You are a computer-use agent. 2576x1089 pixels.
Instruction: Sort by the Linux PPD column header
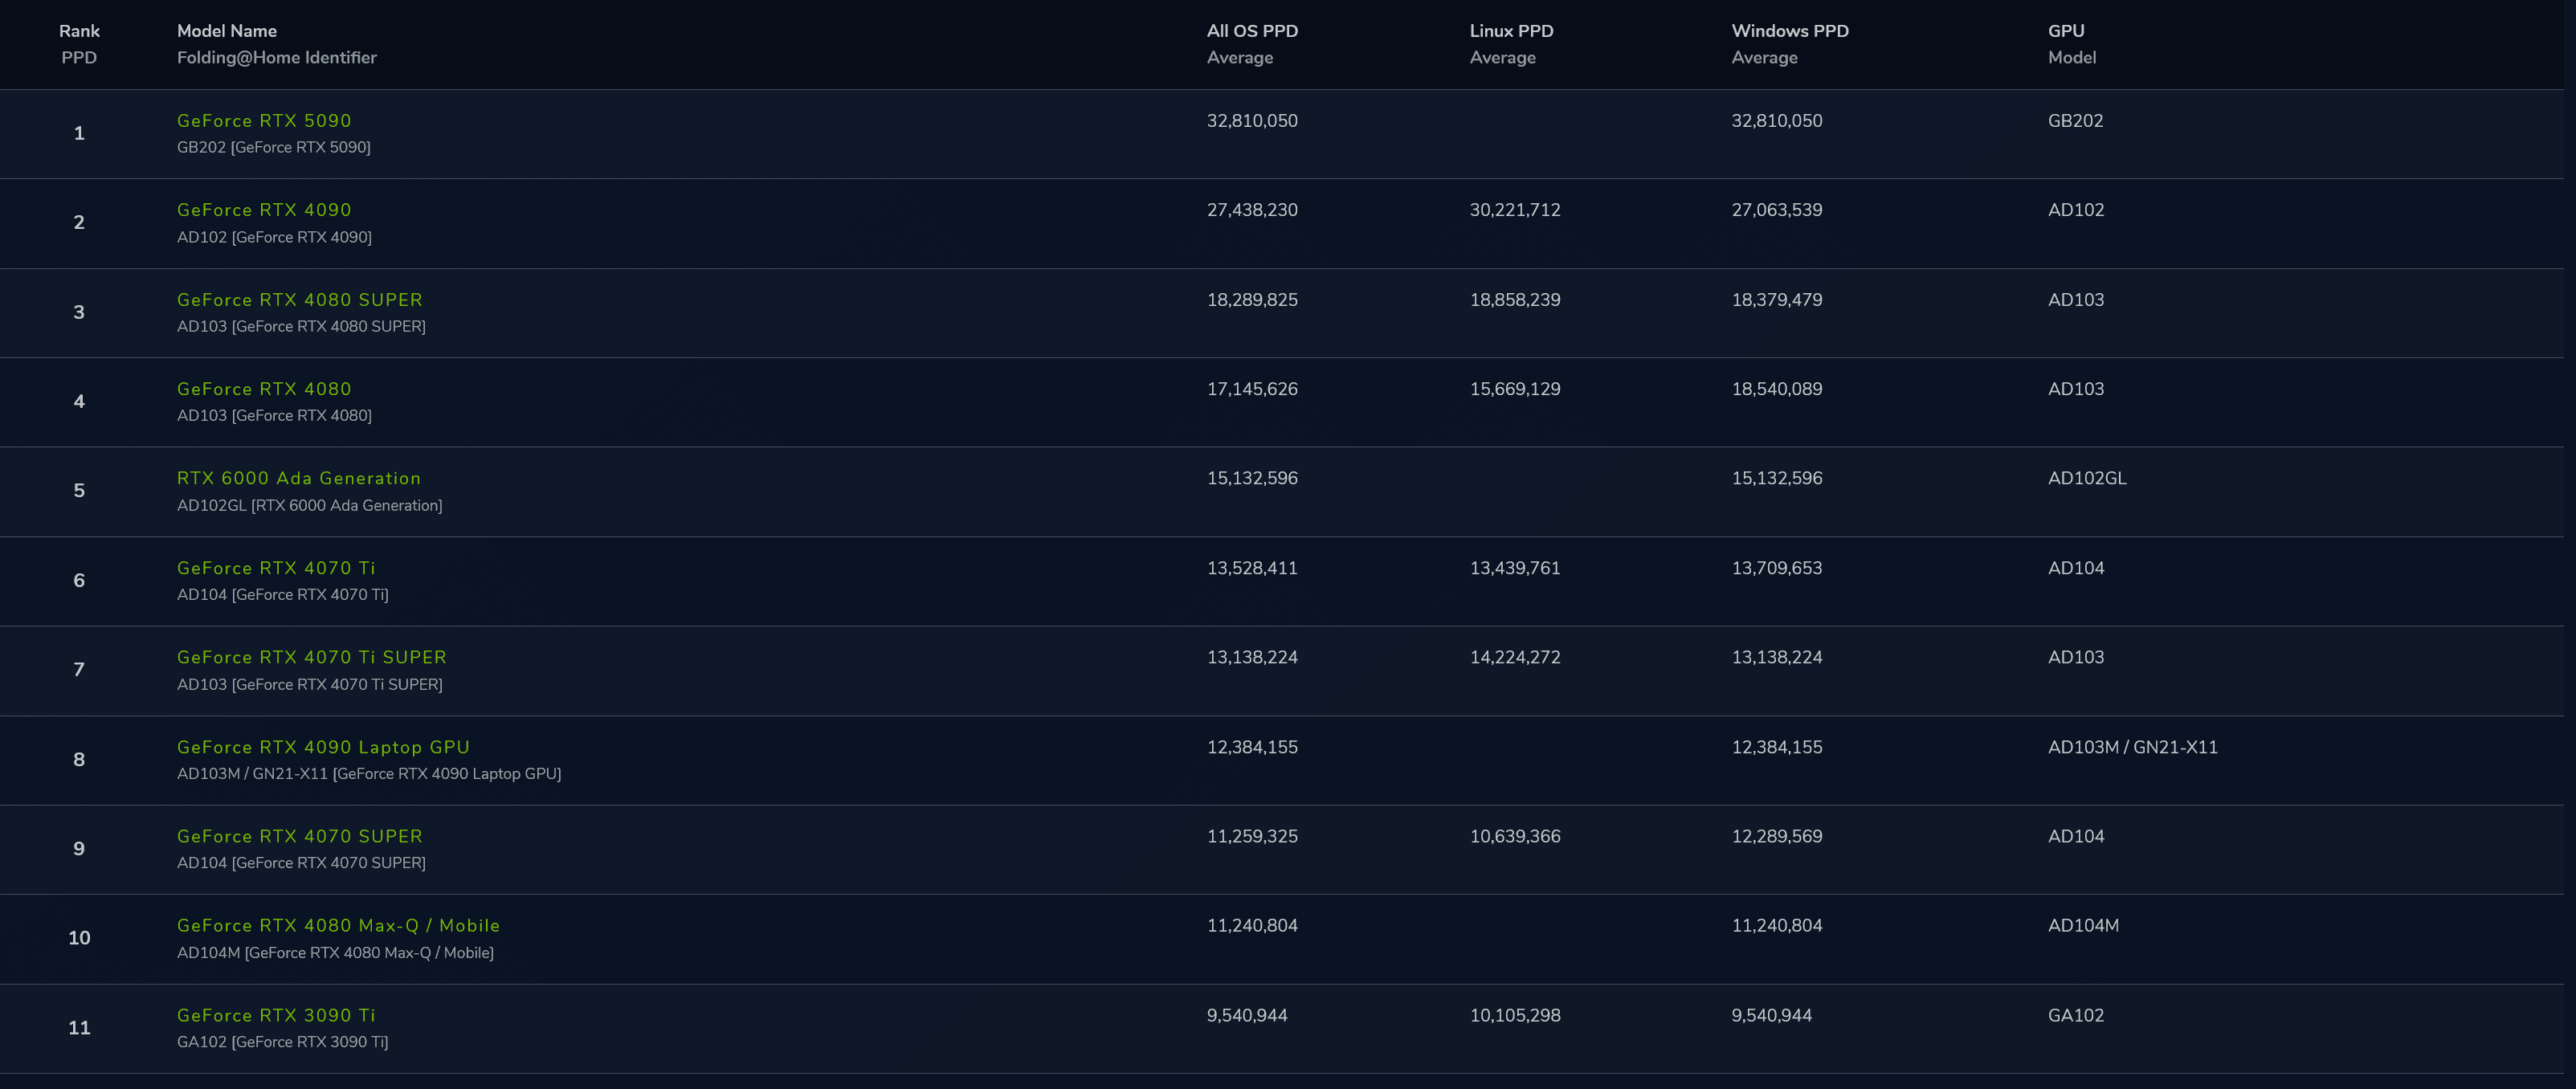[1511, 44]
